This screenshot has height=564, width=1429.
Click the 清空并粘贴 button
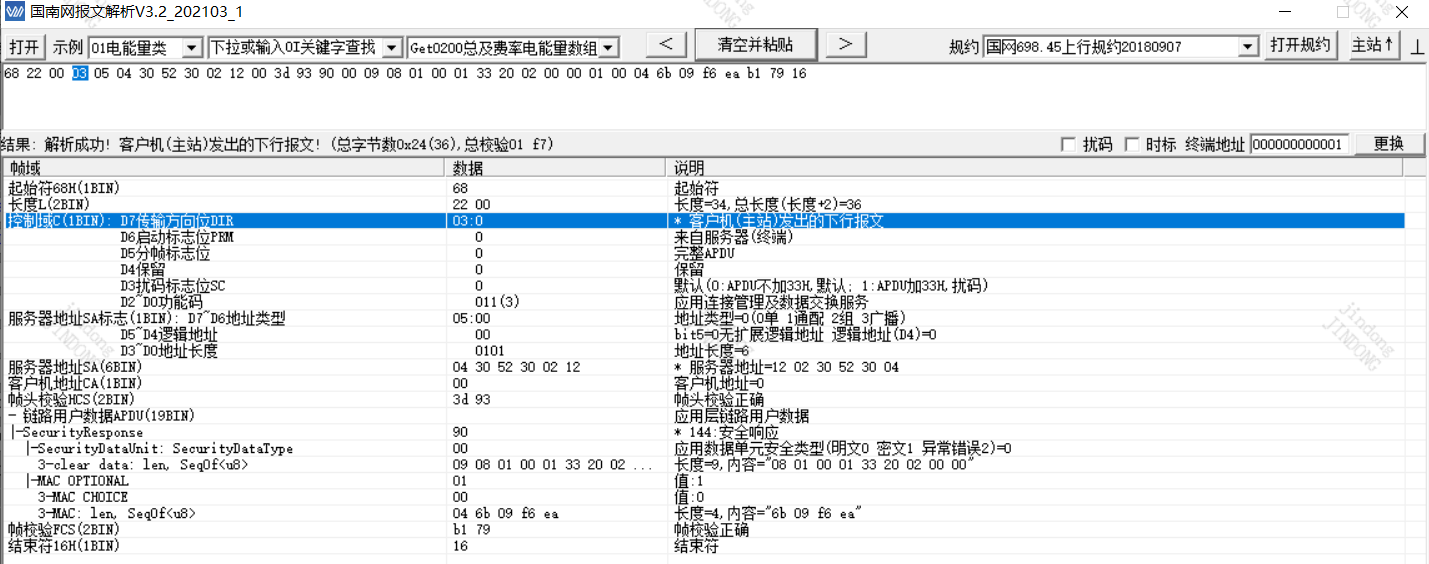click(x=755, y=45)
